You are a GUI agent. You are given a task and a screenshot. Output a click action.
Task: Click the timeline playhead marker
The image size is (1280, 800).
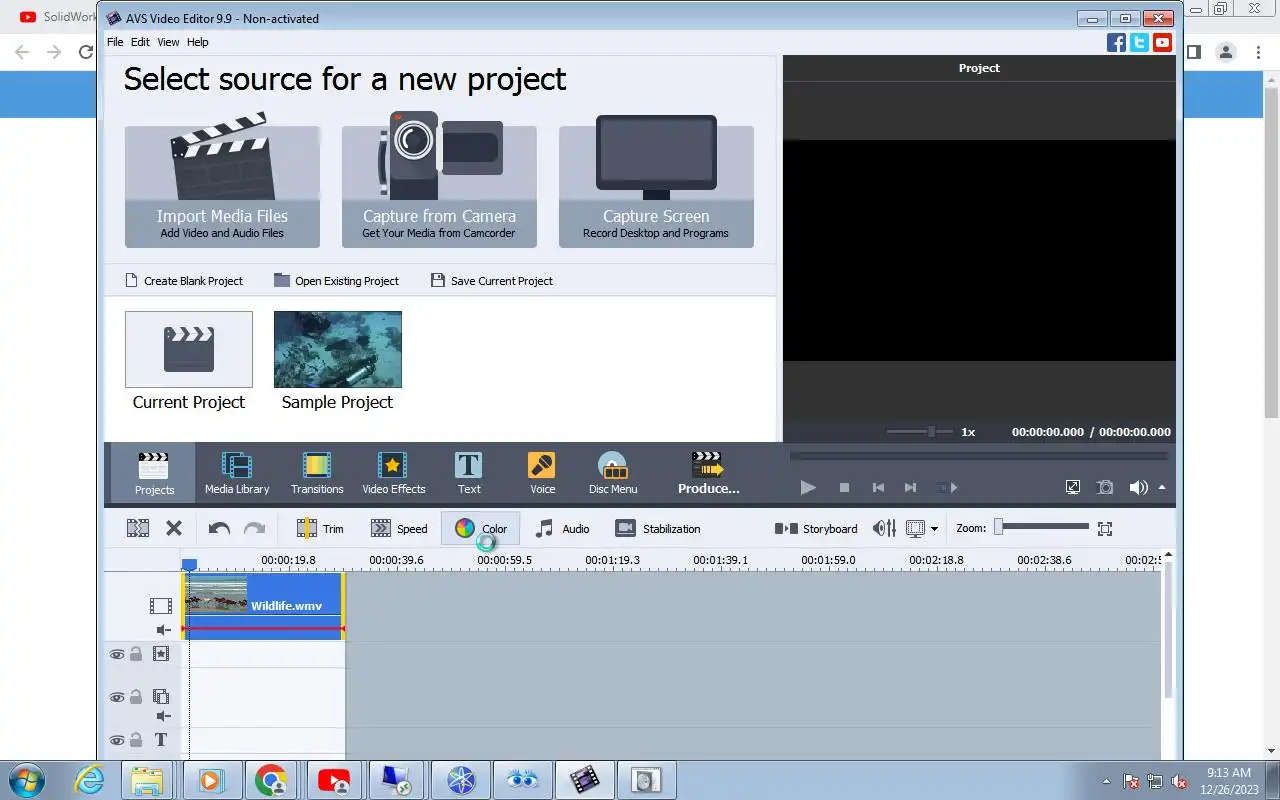pos(189,565)
